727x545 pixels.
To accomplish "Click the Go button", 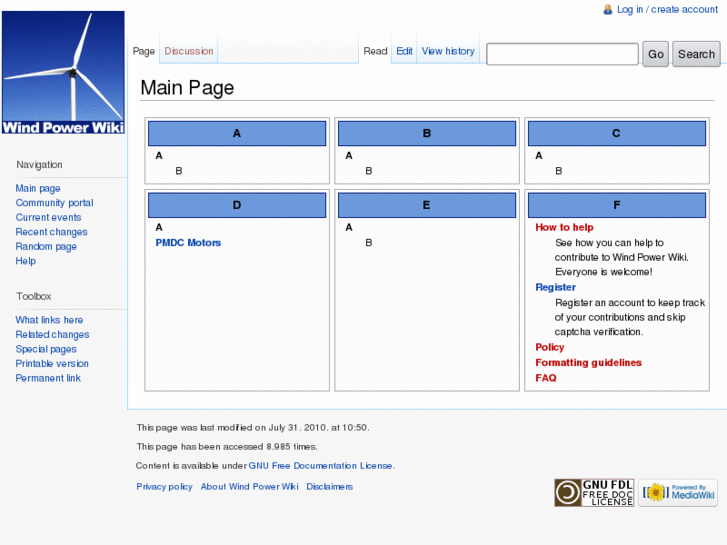I will click(x=656, y=54).
